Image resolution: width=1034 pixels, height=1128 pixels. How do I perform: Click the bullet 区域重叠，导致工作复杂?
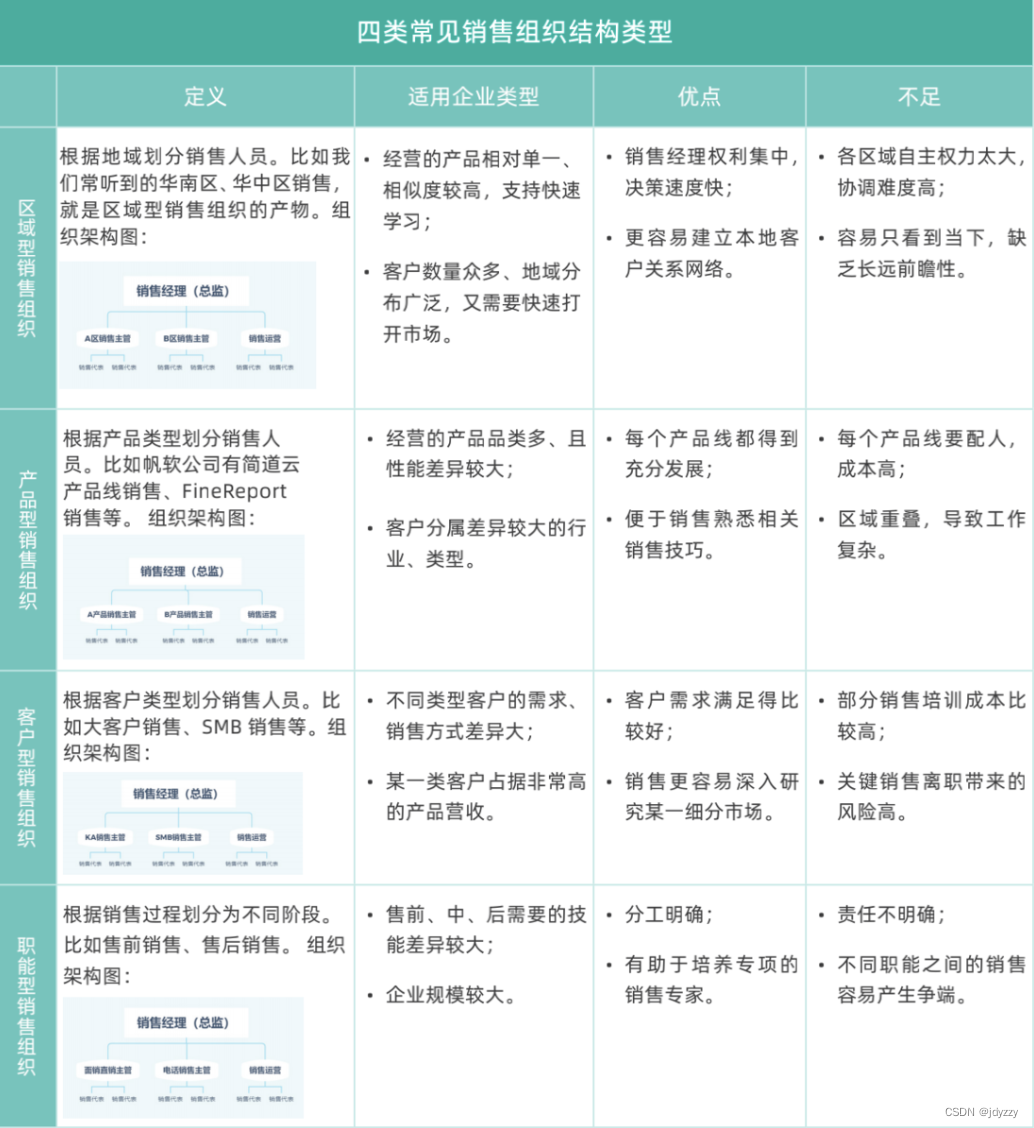[931, 535]
